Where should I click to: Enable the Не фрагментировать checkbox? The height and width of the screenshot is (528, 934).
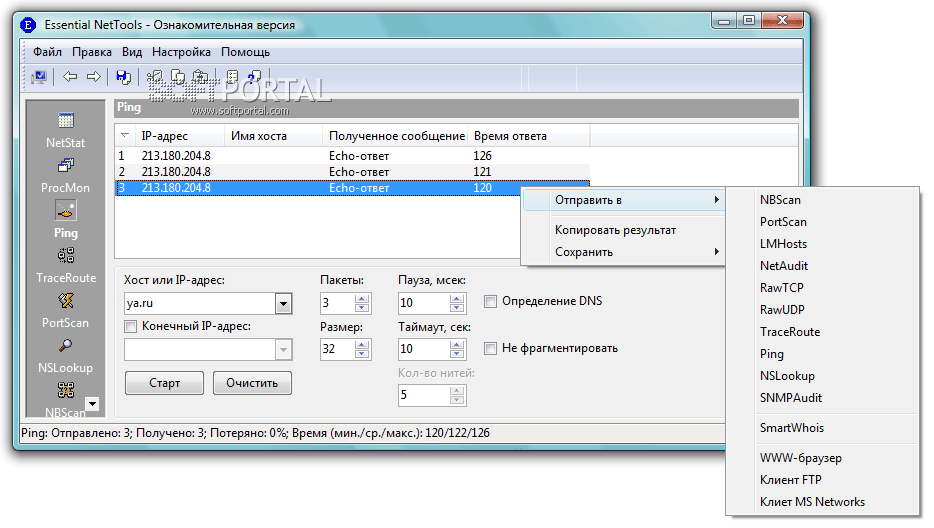490,349
